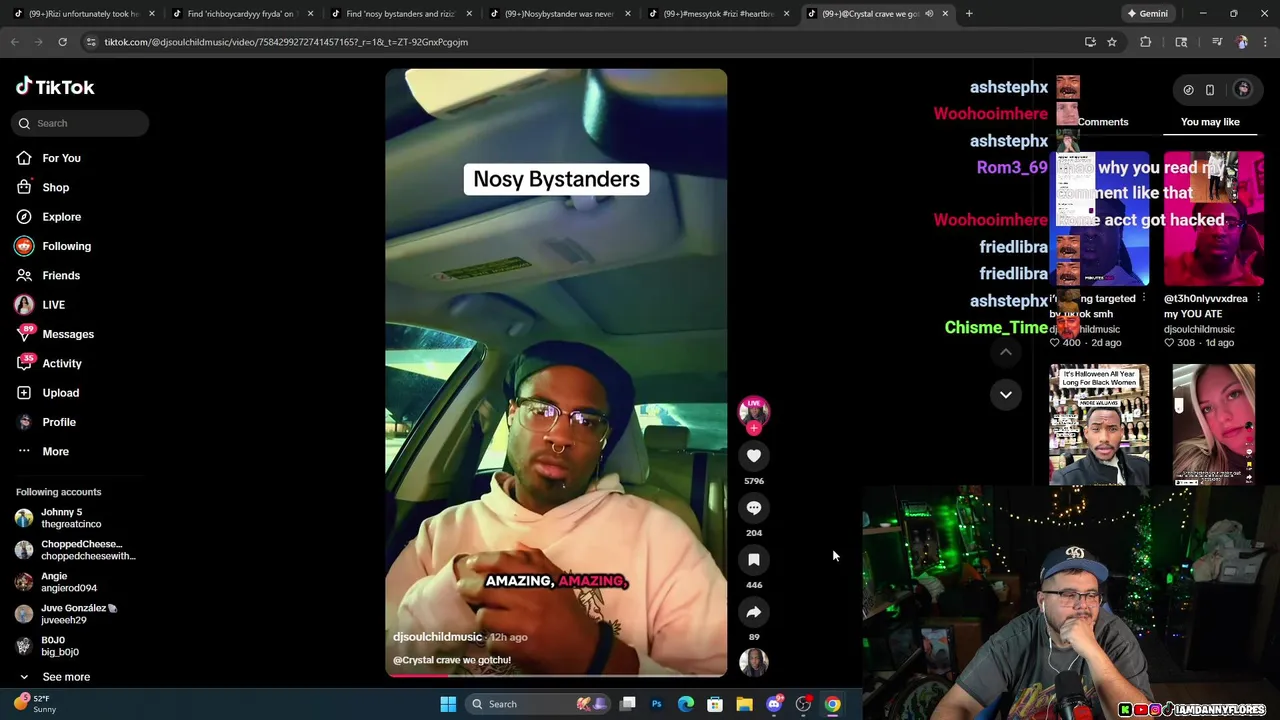Click the TikTok URL address bar
This screenshot has height=720, width=1280.
tap(580, 42)
